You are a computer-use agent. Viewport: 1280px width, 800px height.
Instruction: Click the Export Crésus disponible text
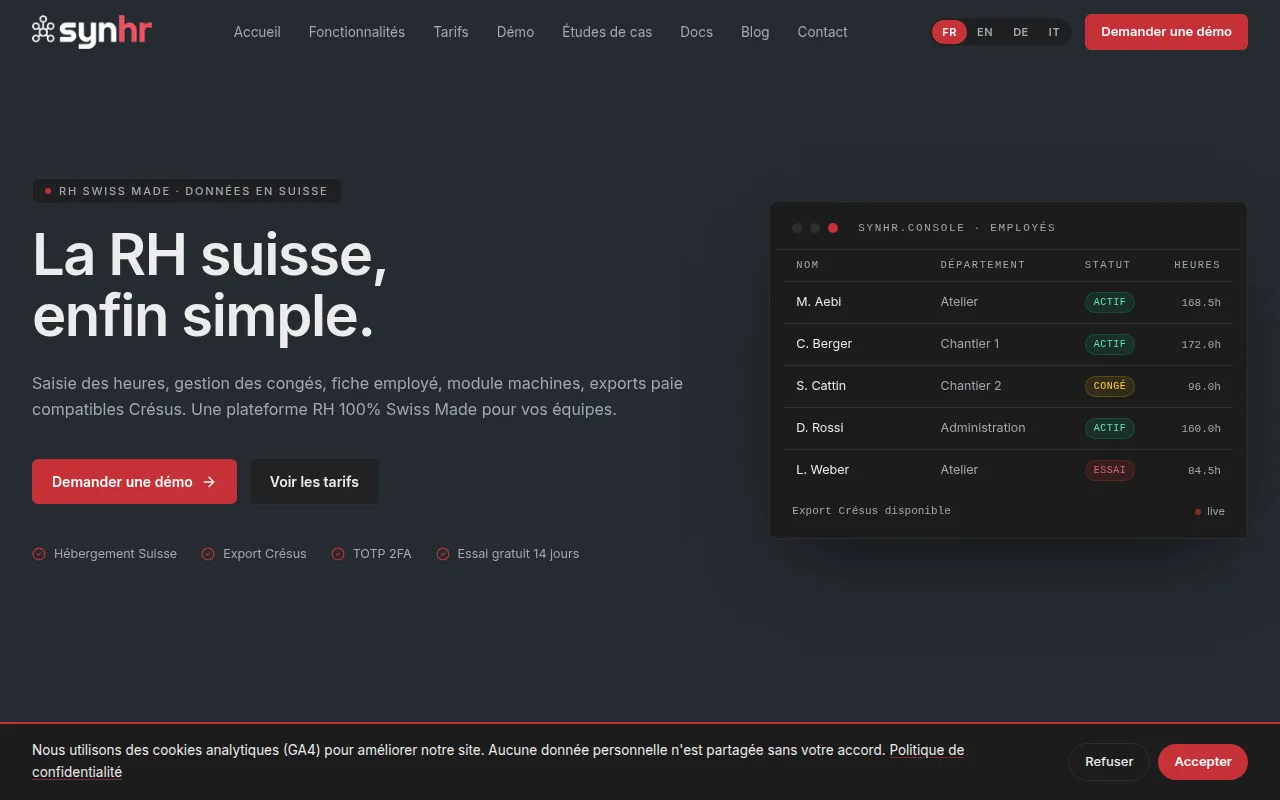point(871,511)
